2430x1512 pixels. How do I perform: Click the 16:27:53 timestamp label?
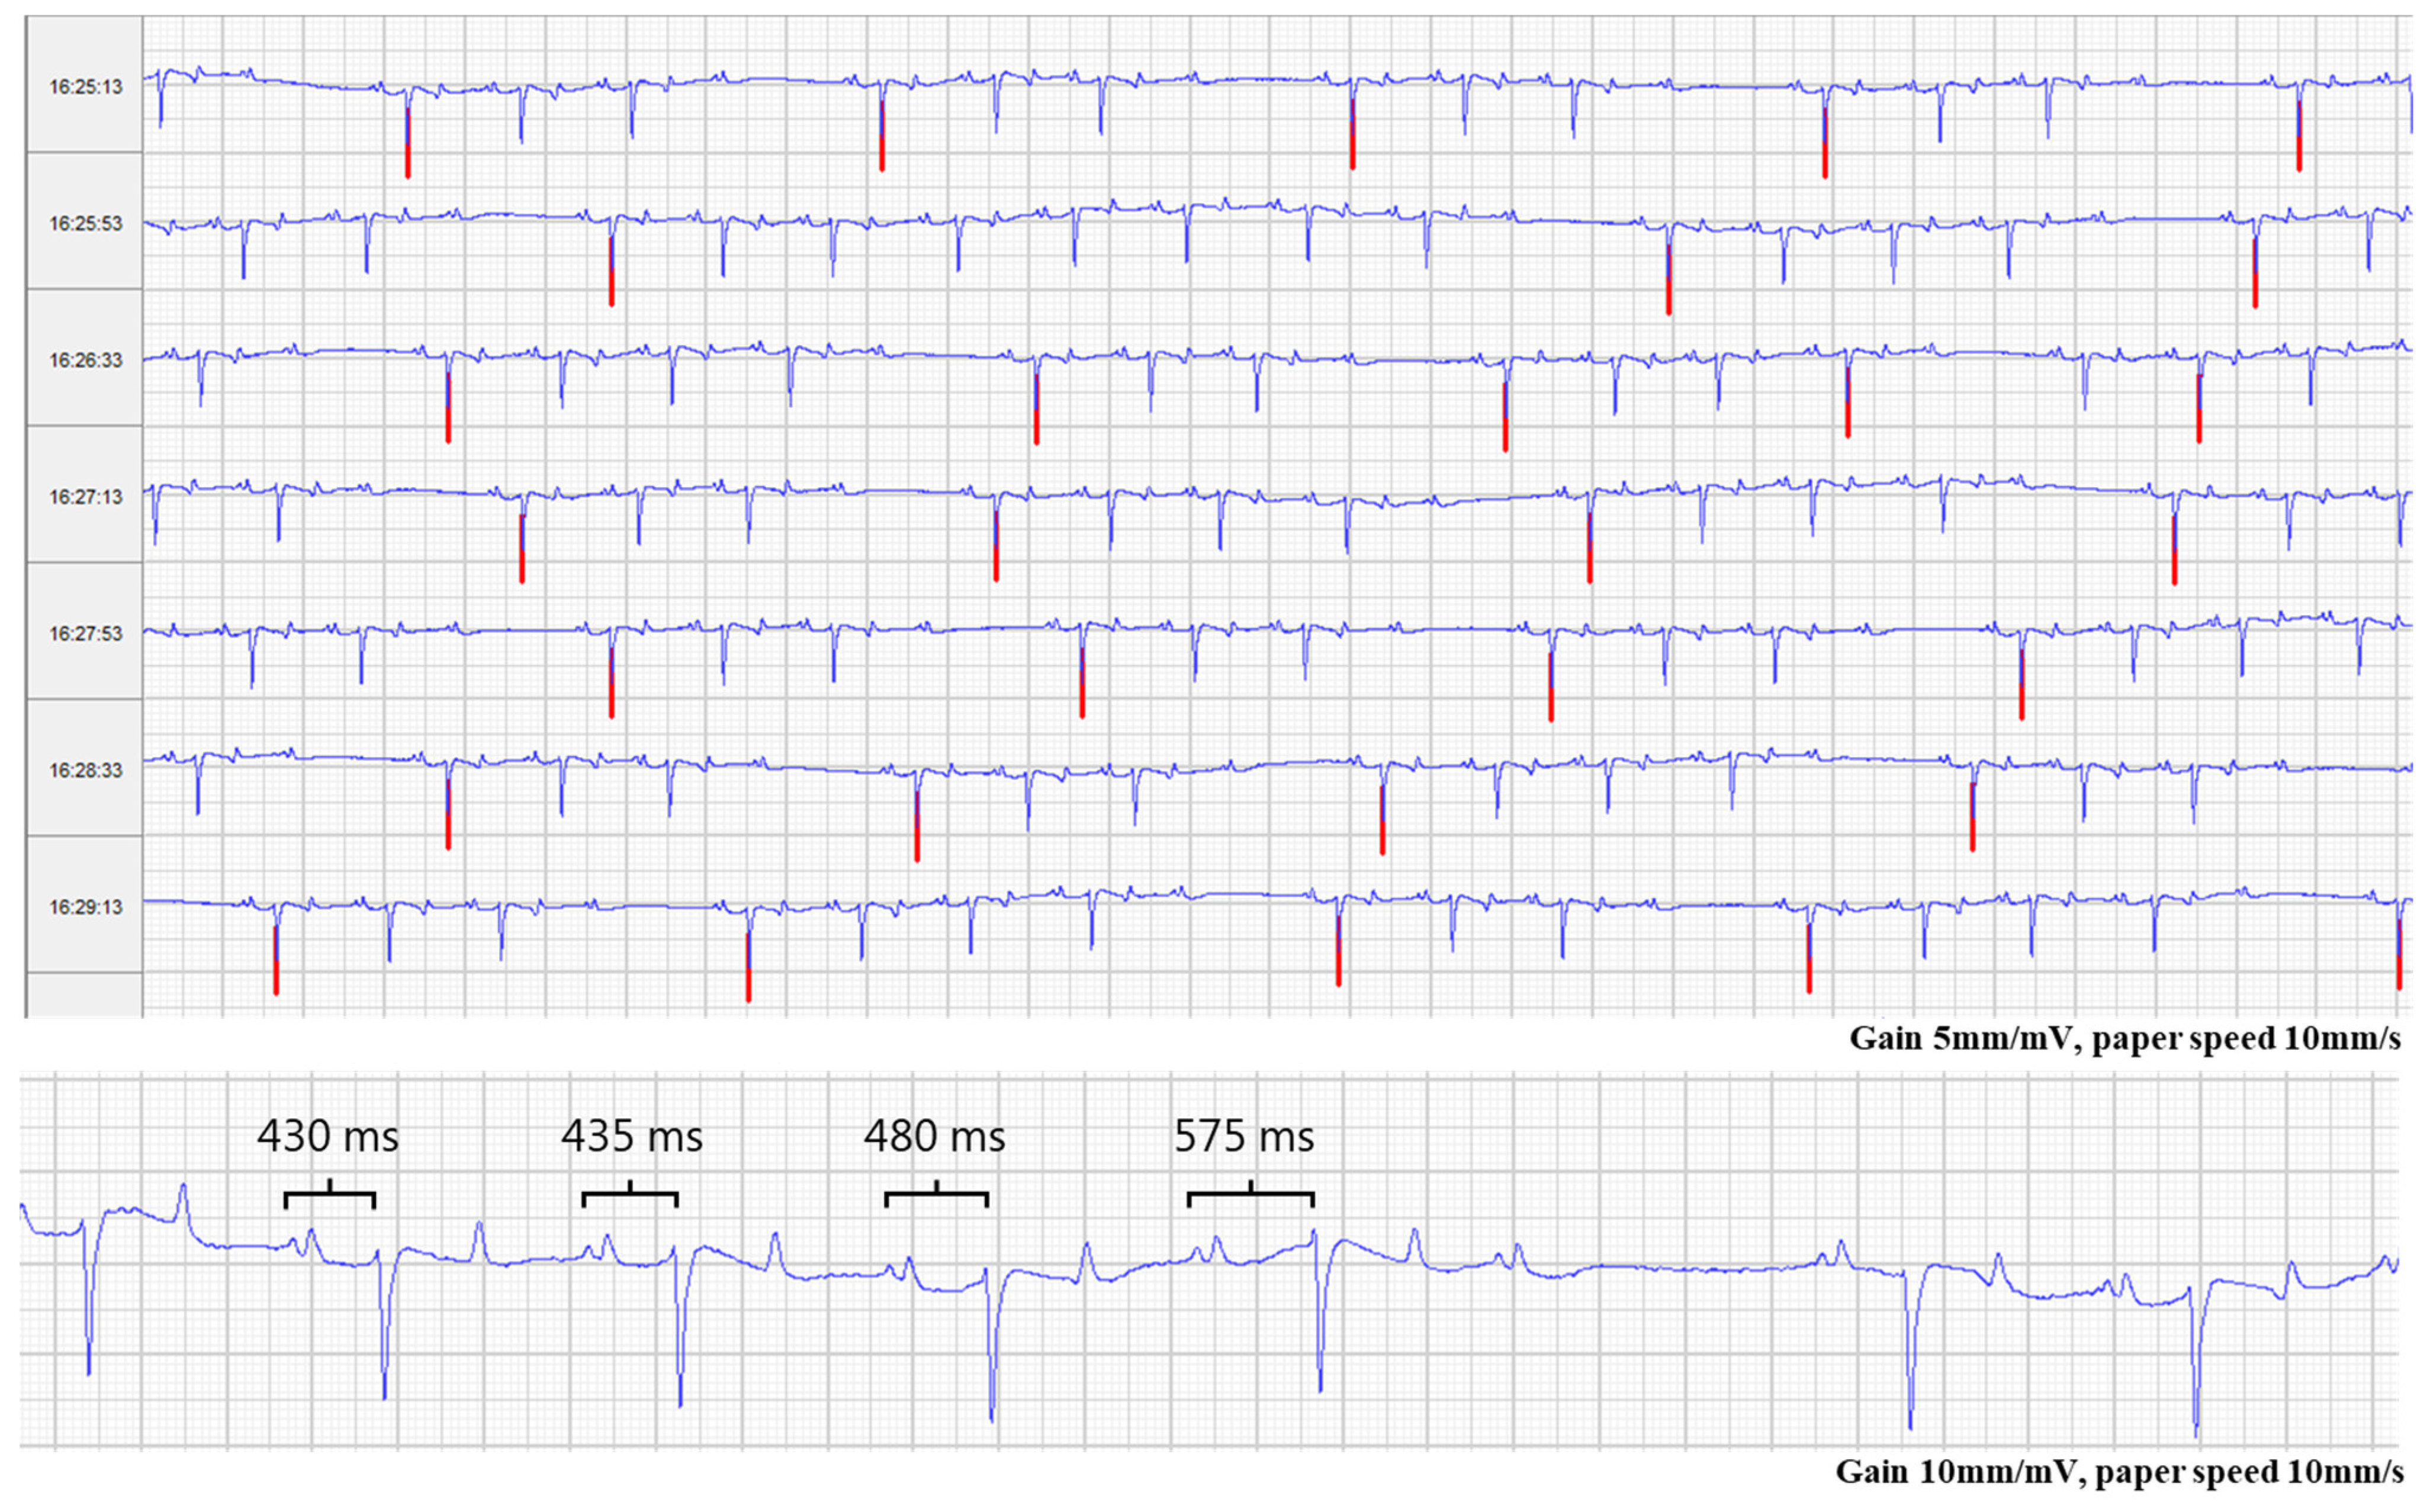pyautogui.click(x=86, y=634)
